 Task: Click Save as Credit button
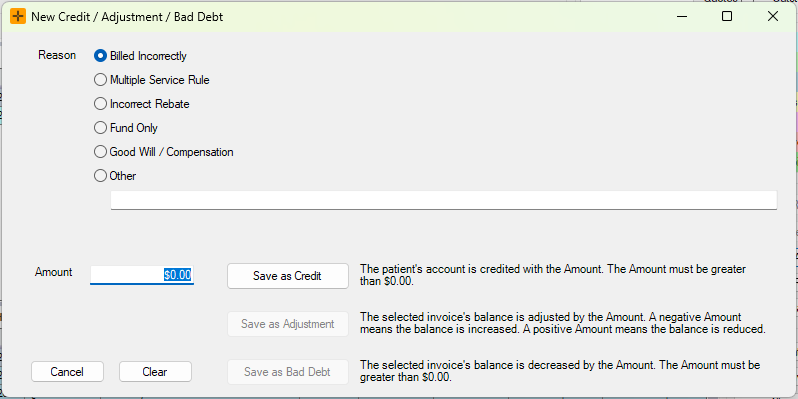click(288, 276)
